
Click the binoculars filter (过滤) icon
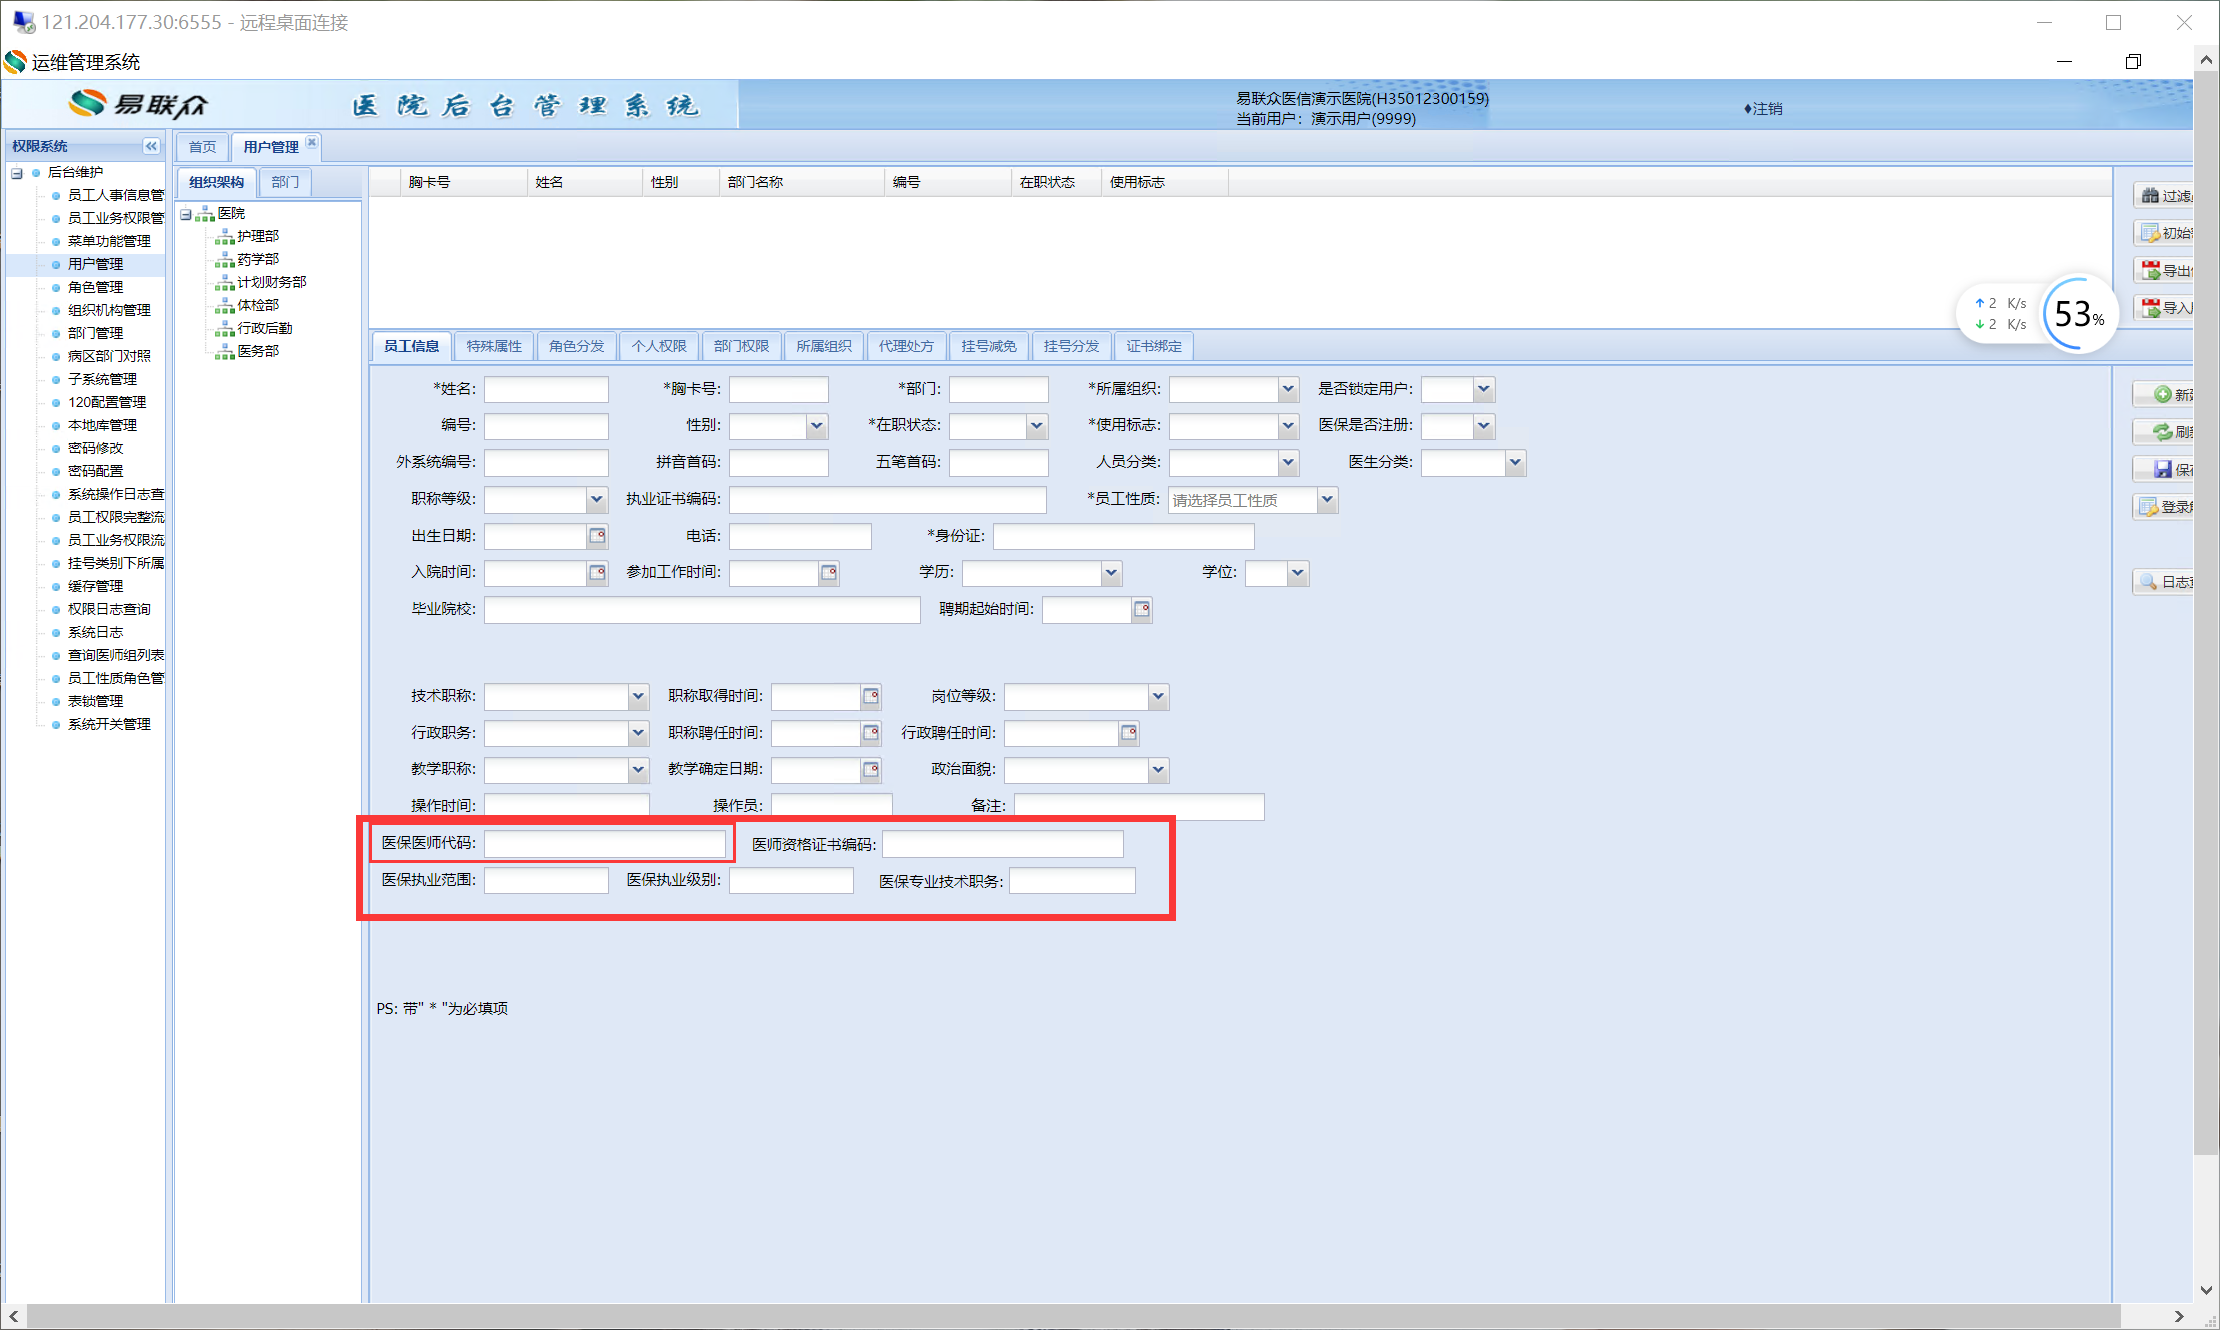click(2149, 196)
